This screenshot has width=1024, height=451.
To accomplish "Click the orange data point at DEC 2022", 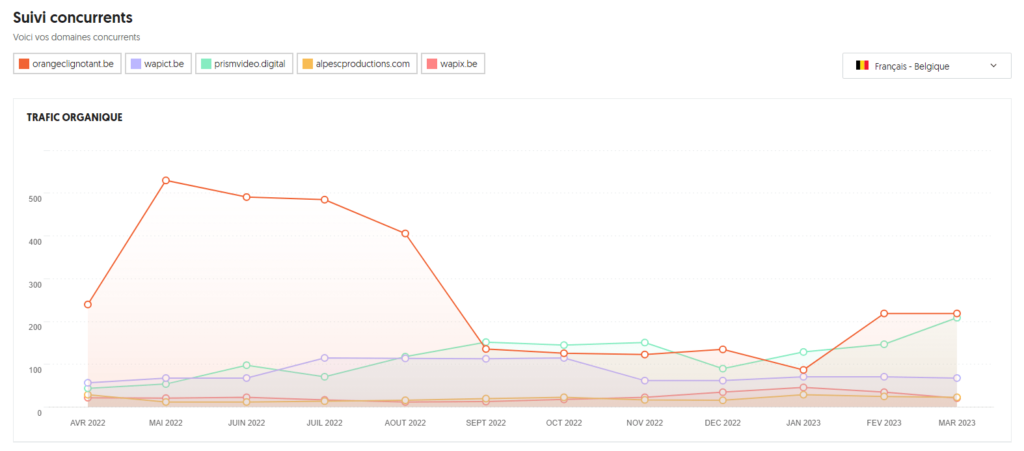I will (x=722, y=349).
